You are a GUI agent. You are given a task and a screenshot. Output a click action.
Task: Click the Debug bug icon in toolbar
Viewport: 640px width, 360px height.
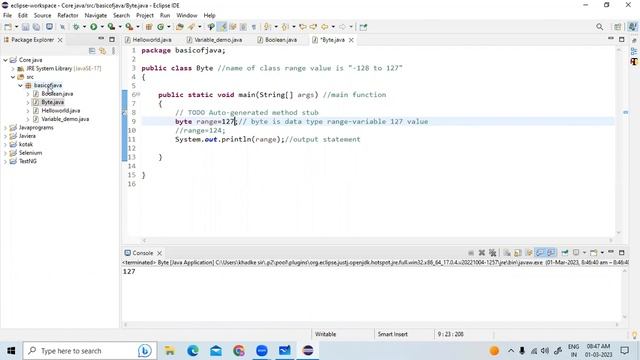pyautogui.click(x=76, y=27)
